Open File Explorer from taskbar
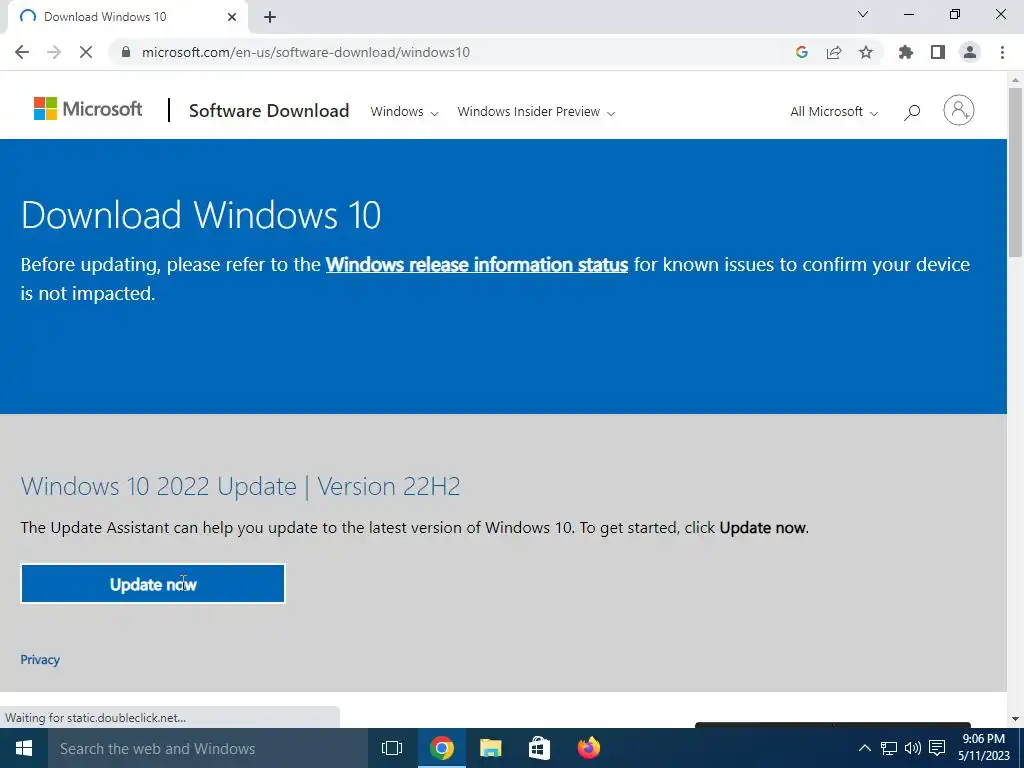1024x768 pixels. [490, 748]
